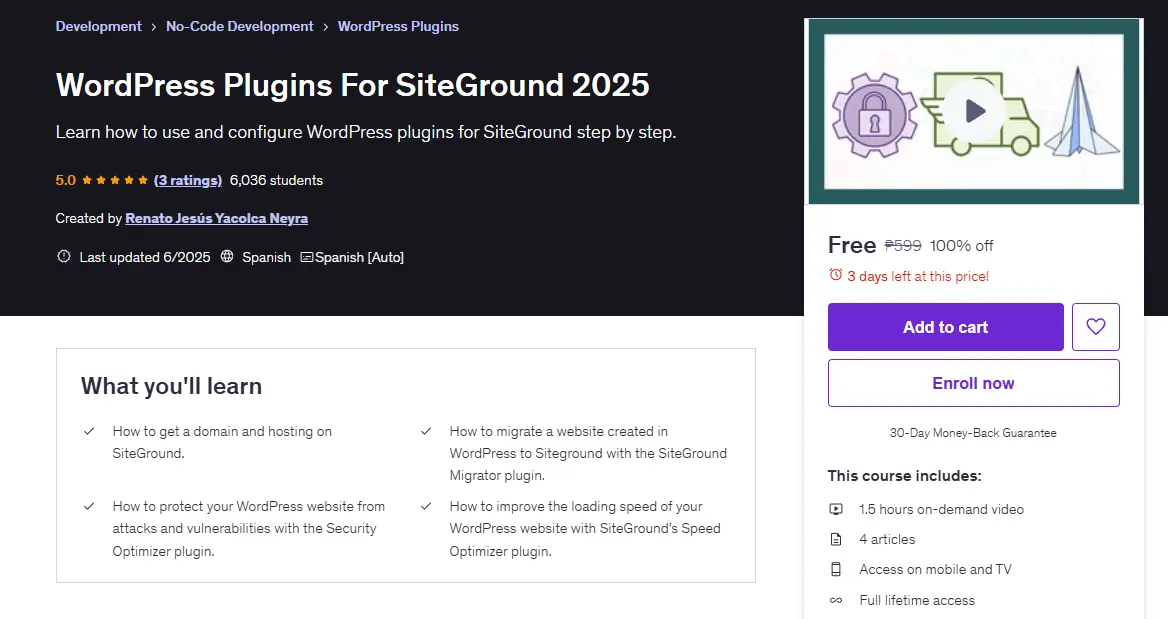Click the SiteGround Migrator plugin learning item
Viewport: 1168px width, 619px height.
coord(588,453)
